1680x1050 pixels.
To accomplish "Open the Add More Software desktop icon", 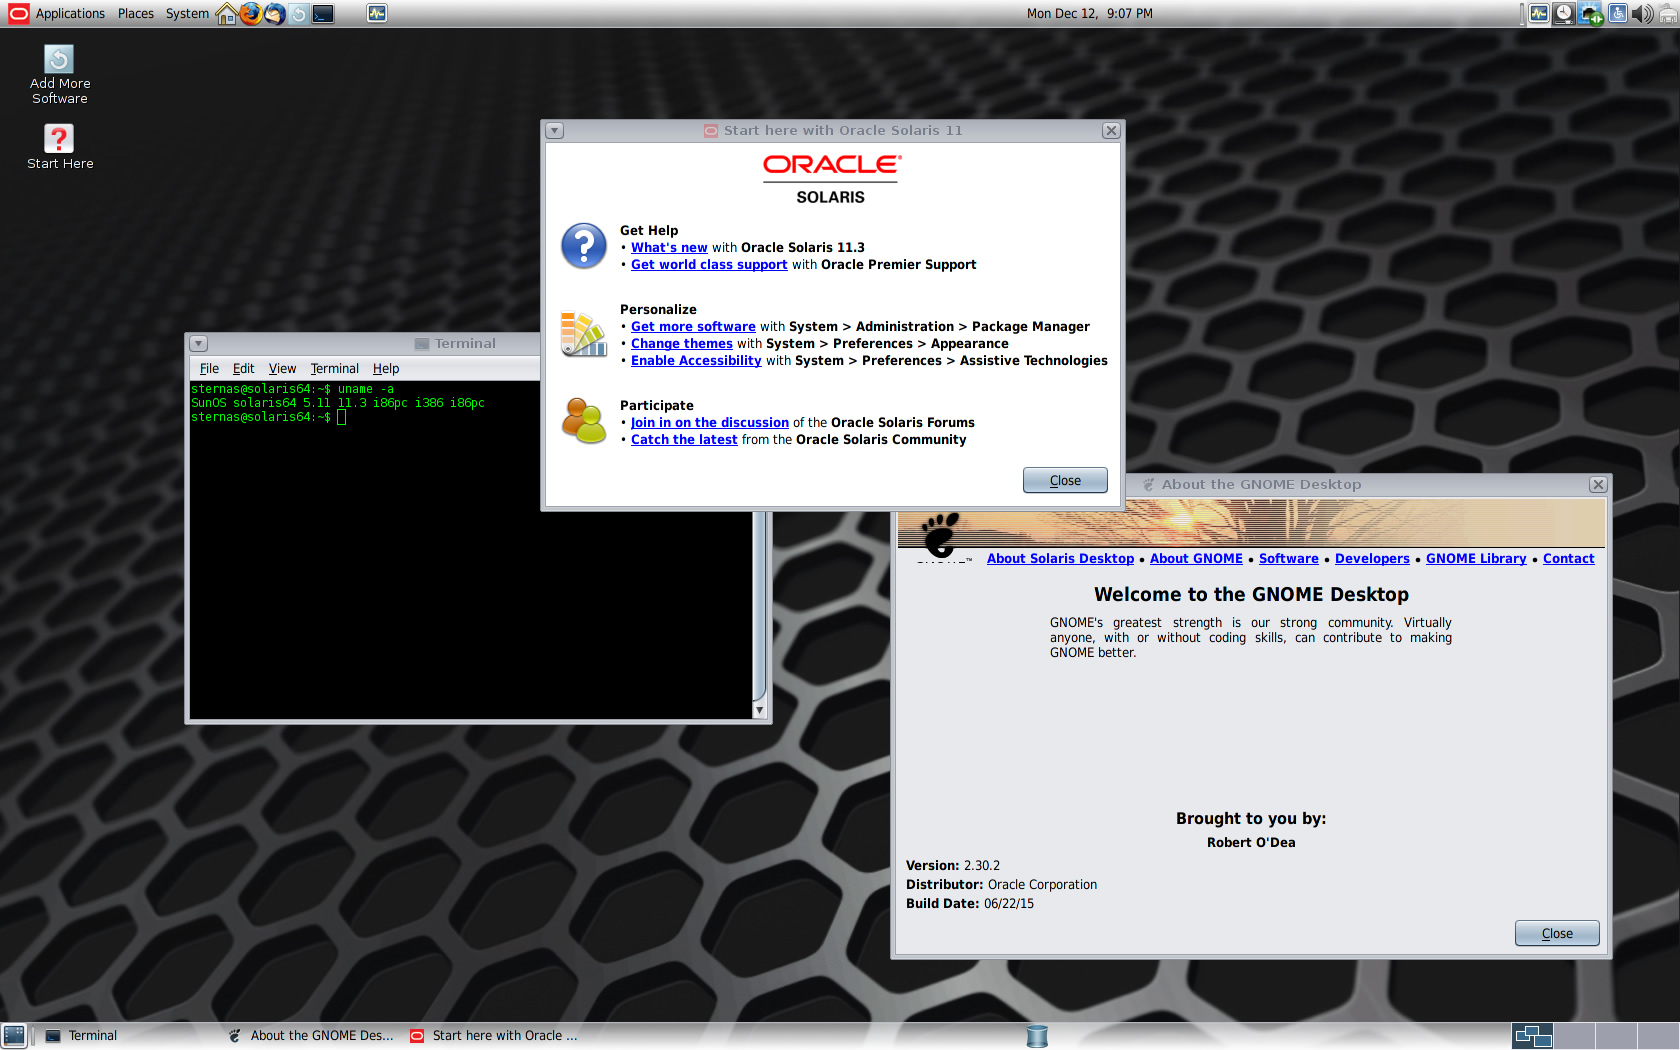I will pyautogui.click(x=59, y=75).
